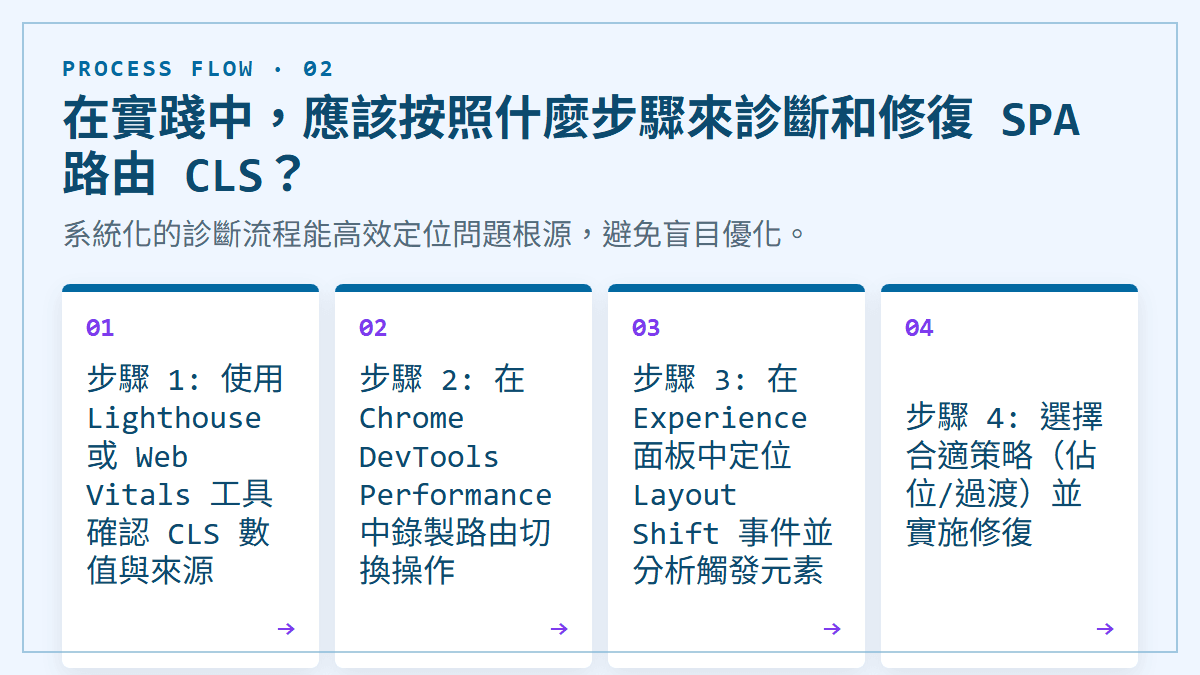Click the PROCESS FLOW · 02 heading label

click(x=198, y=69)
